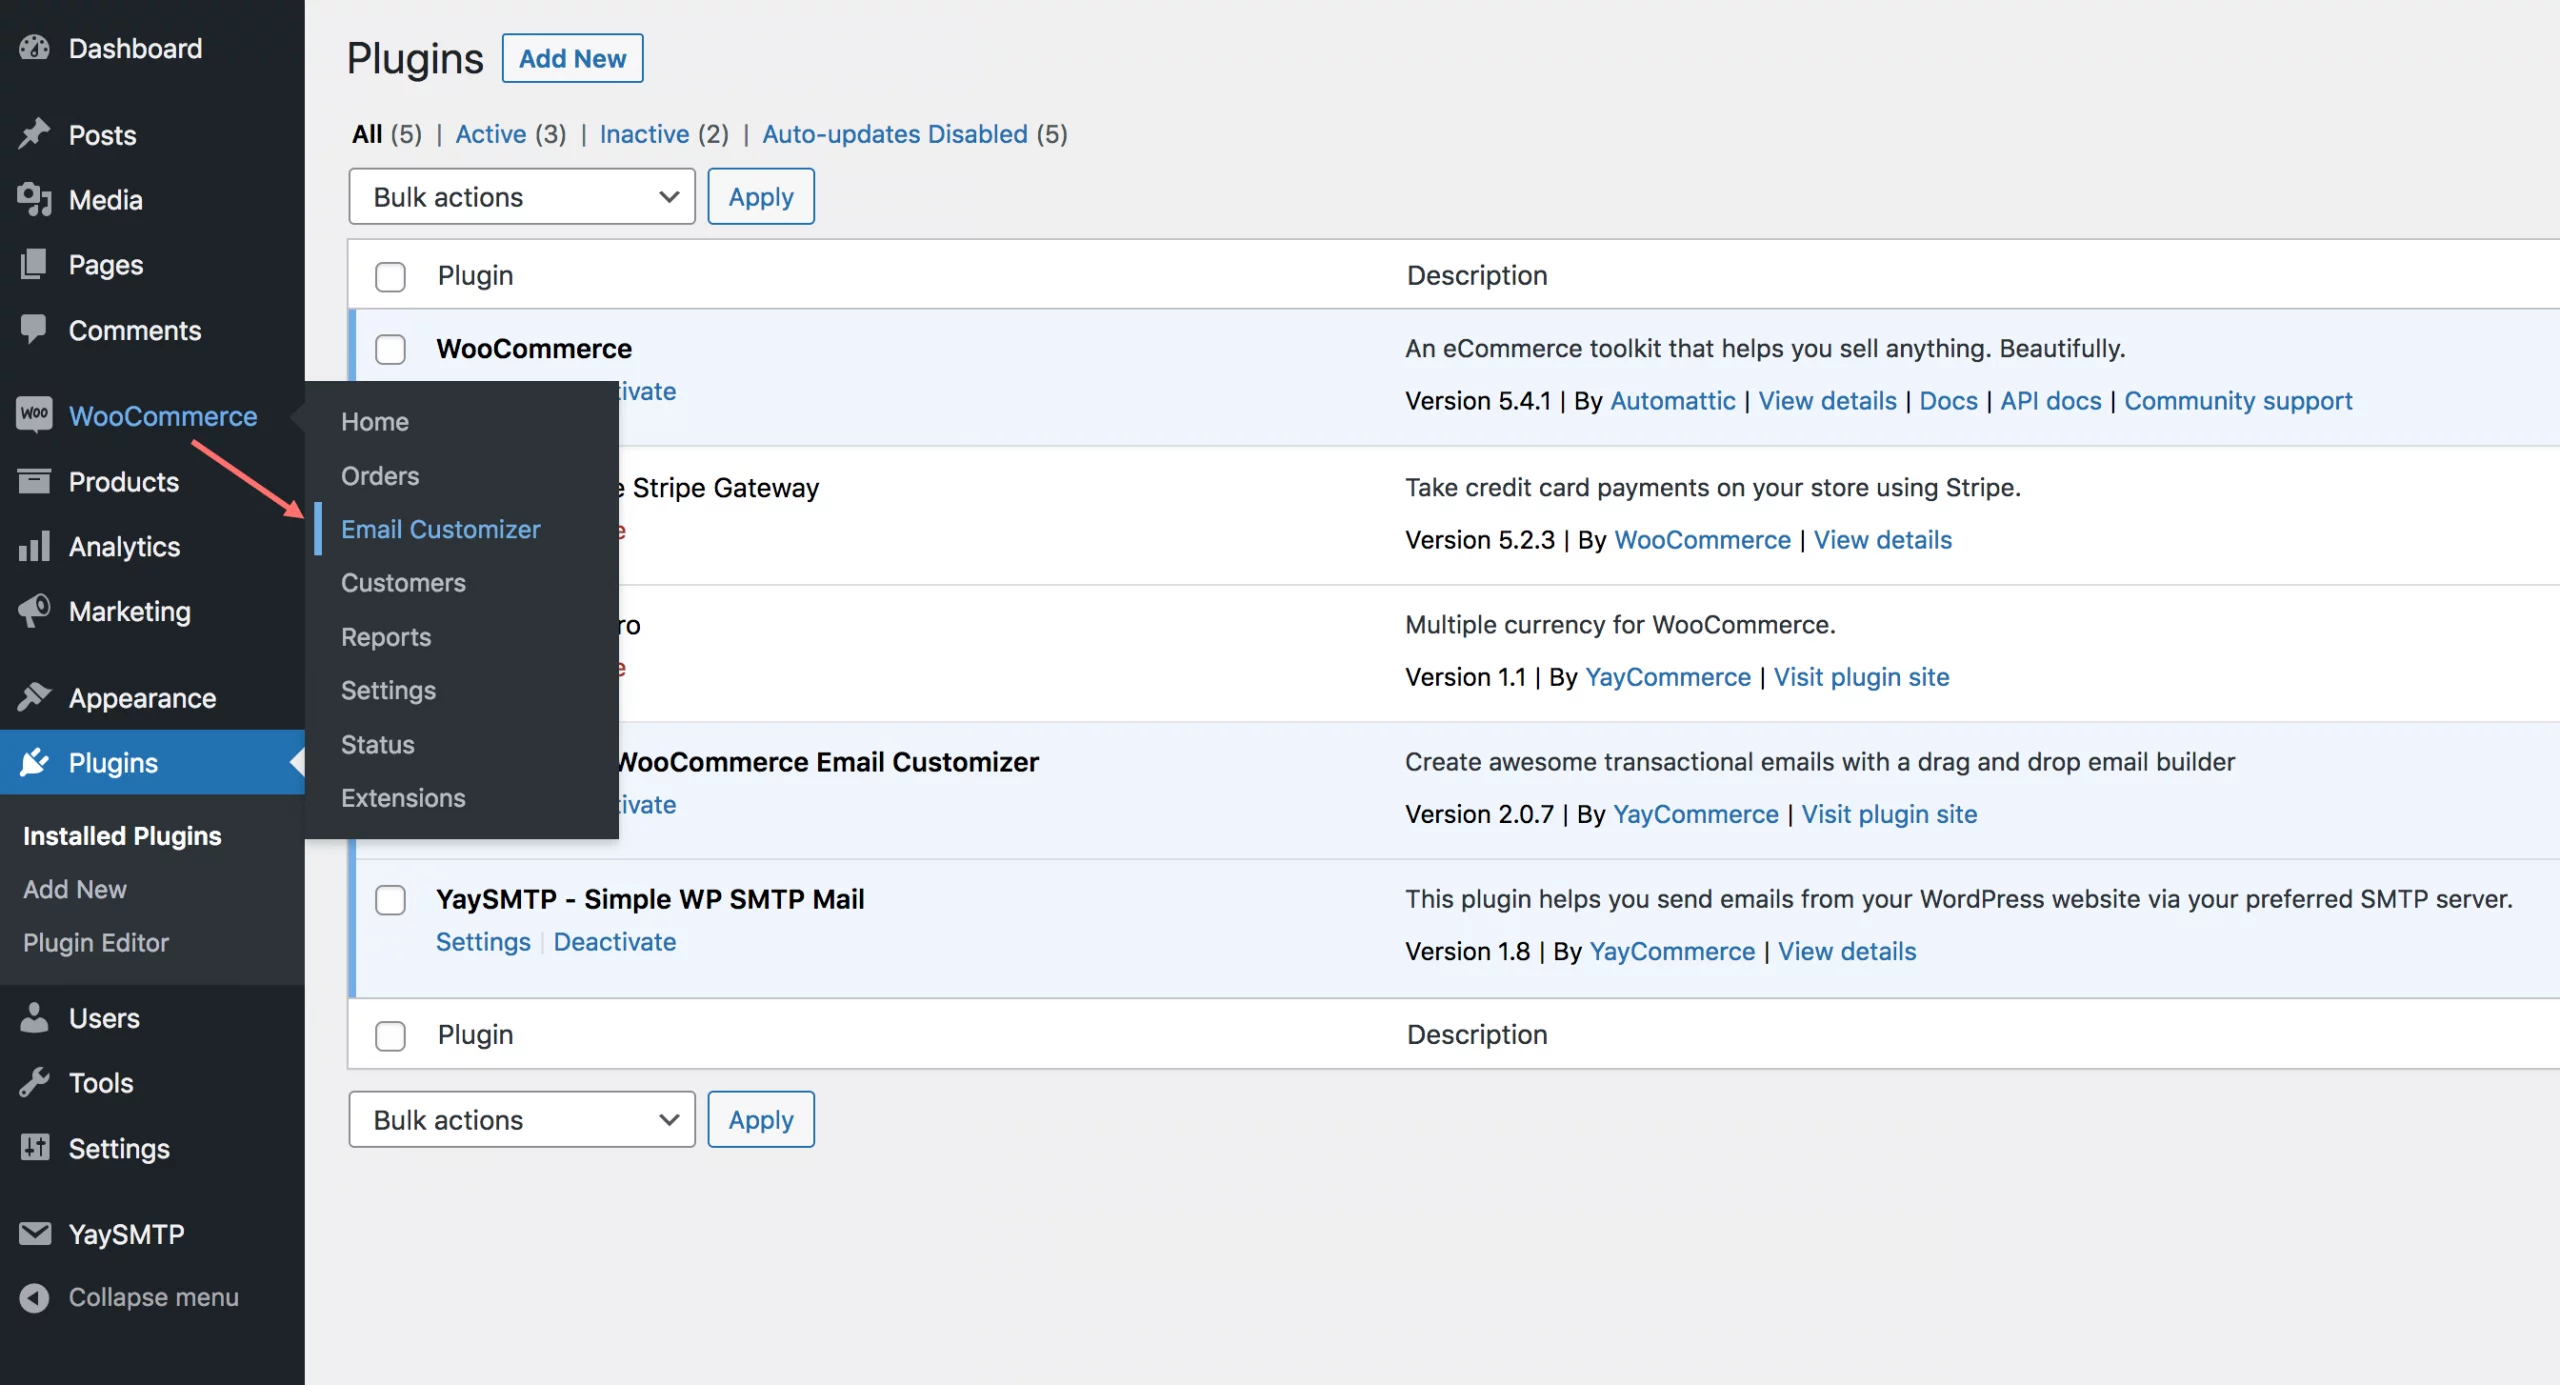Image resolution: width=2560 pixels, height=1385 pixels.
Task: Open the Email Customizer menu item
Action: (x=440, y=529)
